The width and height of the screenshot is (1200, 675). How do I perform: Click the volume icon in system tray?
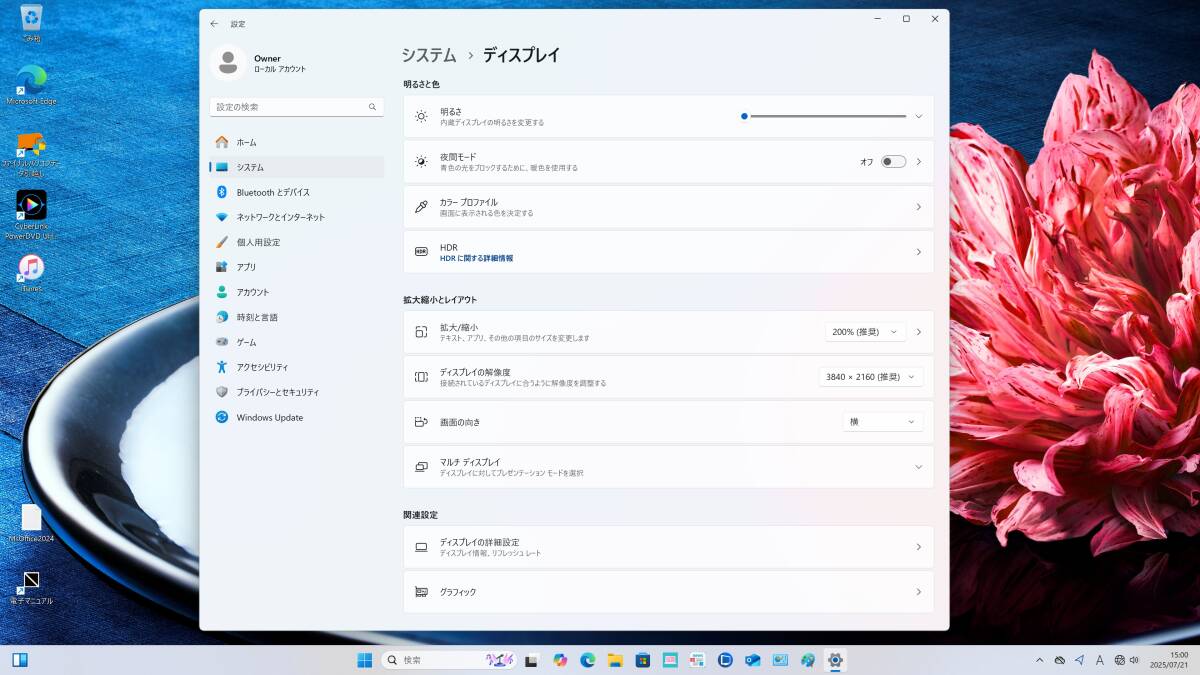point(1134,660)
